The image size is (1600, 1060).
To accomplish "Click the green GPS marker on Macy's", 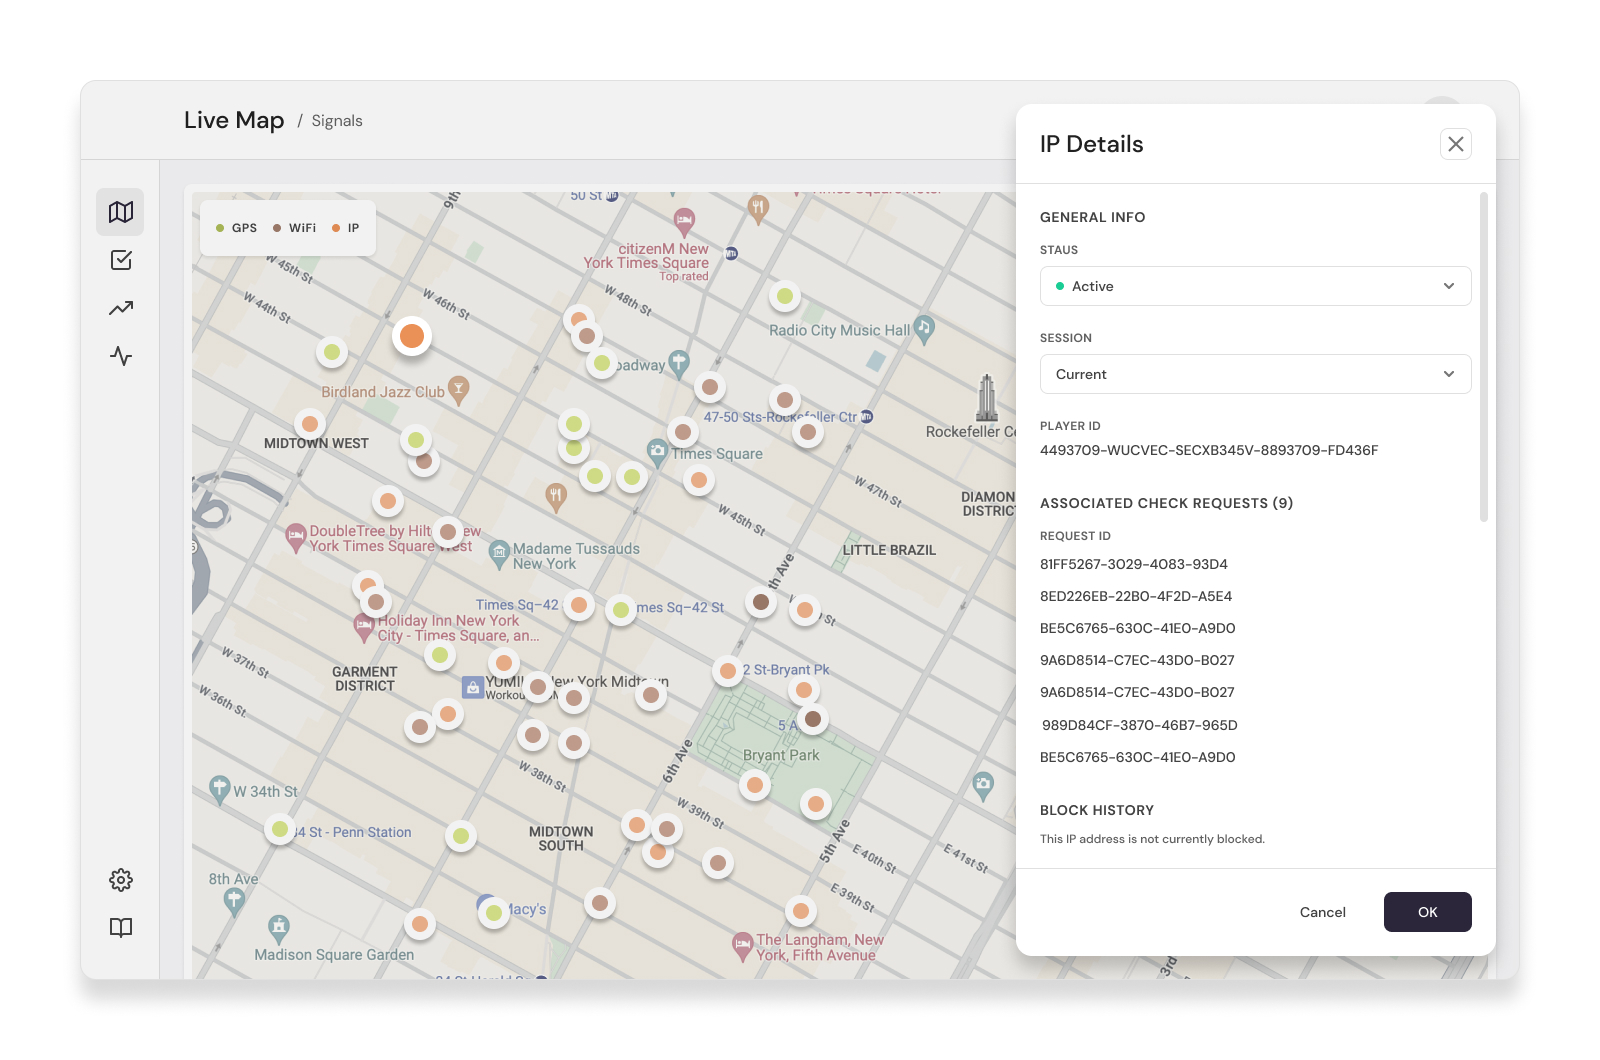I will click(494, 913).
